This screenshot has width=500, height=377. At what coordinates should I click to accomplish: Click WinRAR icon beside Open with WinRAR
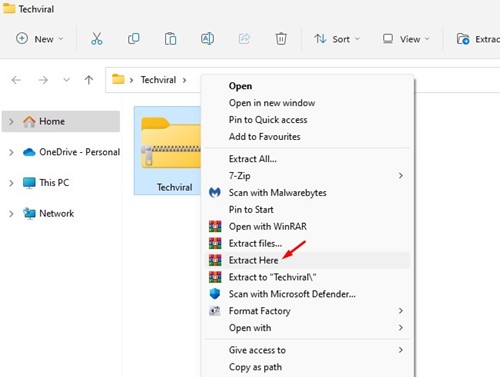coord(215,227)
